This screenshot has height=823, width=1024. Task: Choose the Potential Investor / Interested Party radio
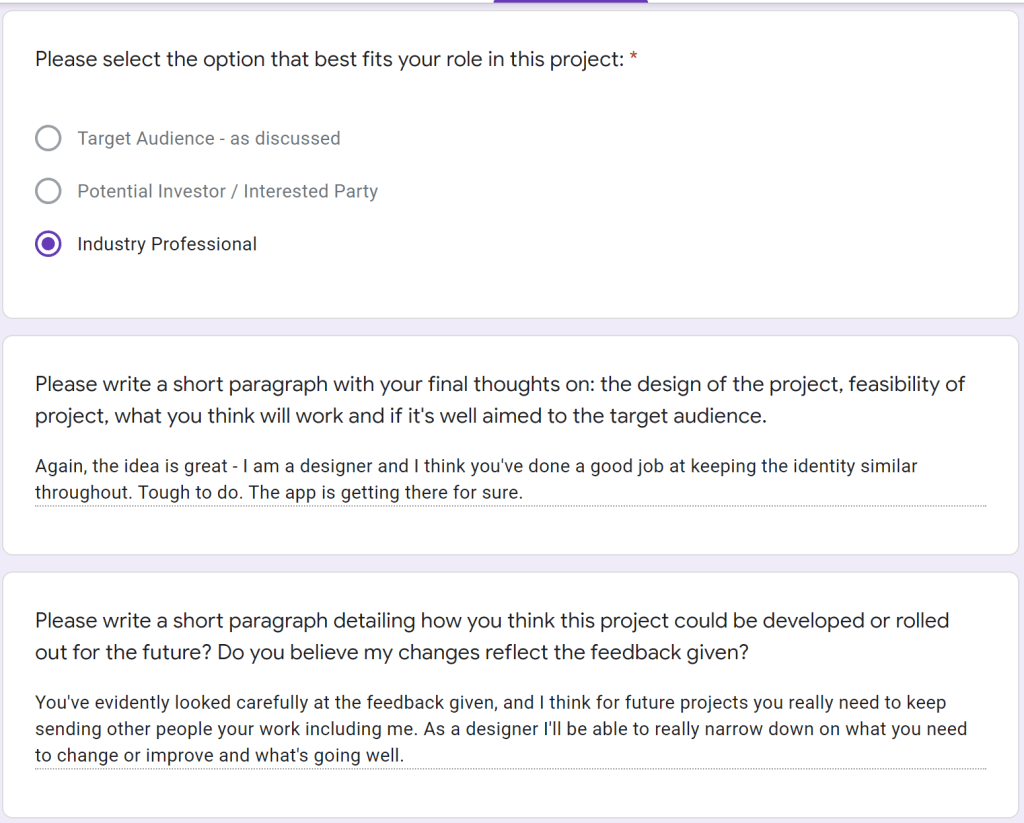(48, 191)
